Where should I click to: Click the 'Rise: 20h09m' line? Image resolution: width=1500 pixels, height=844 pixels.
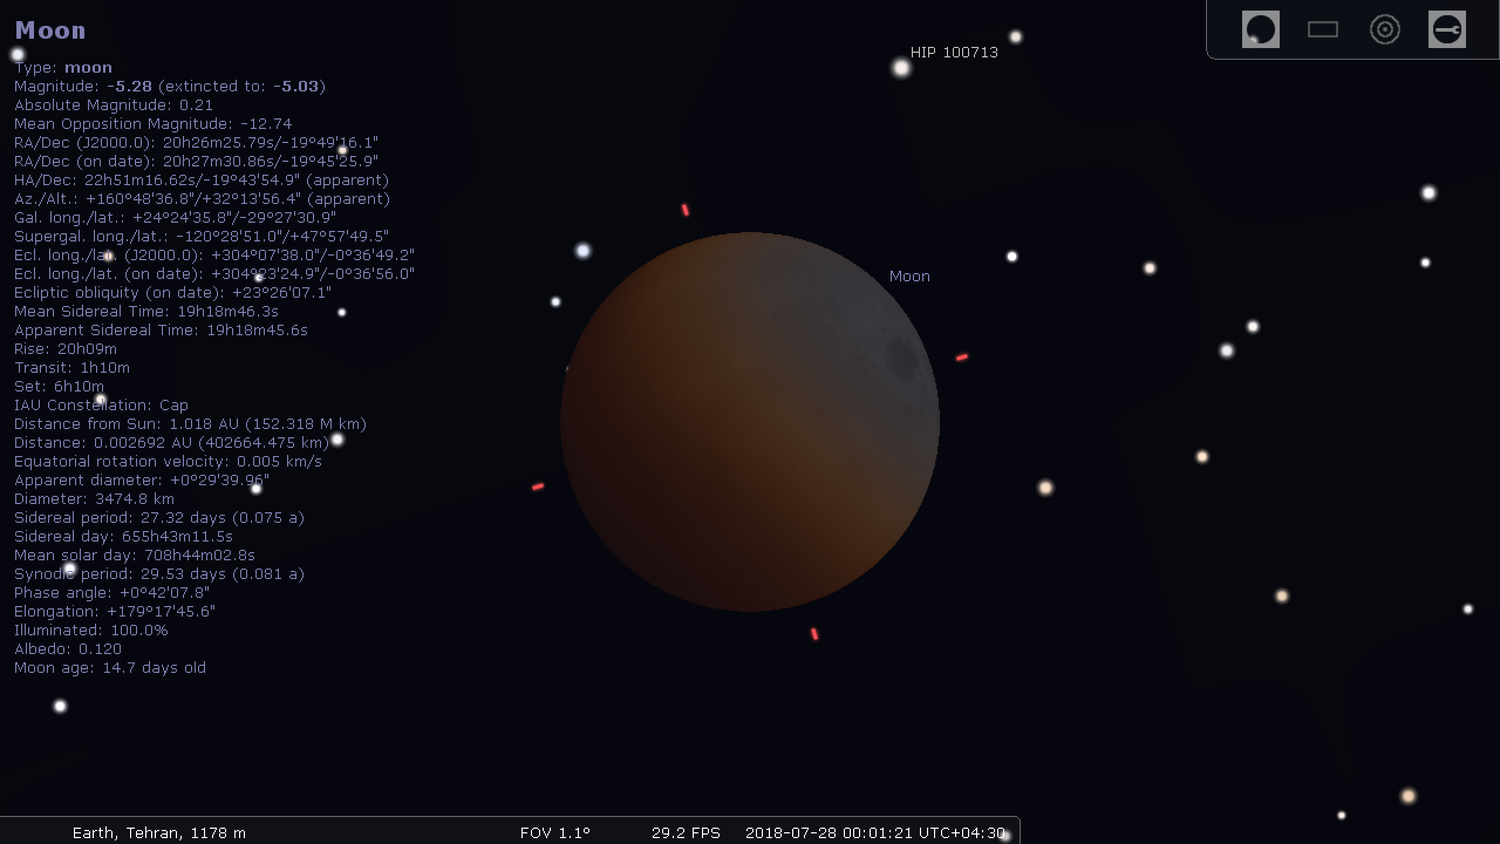65,349
